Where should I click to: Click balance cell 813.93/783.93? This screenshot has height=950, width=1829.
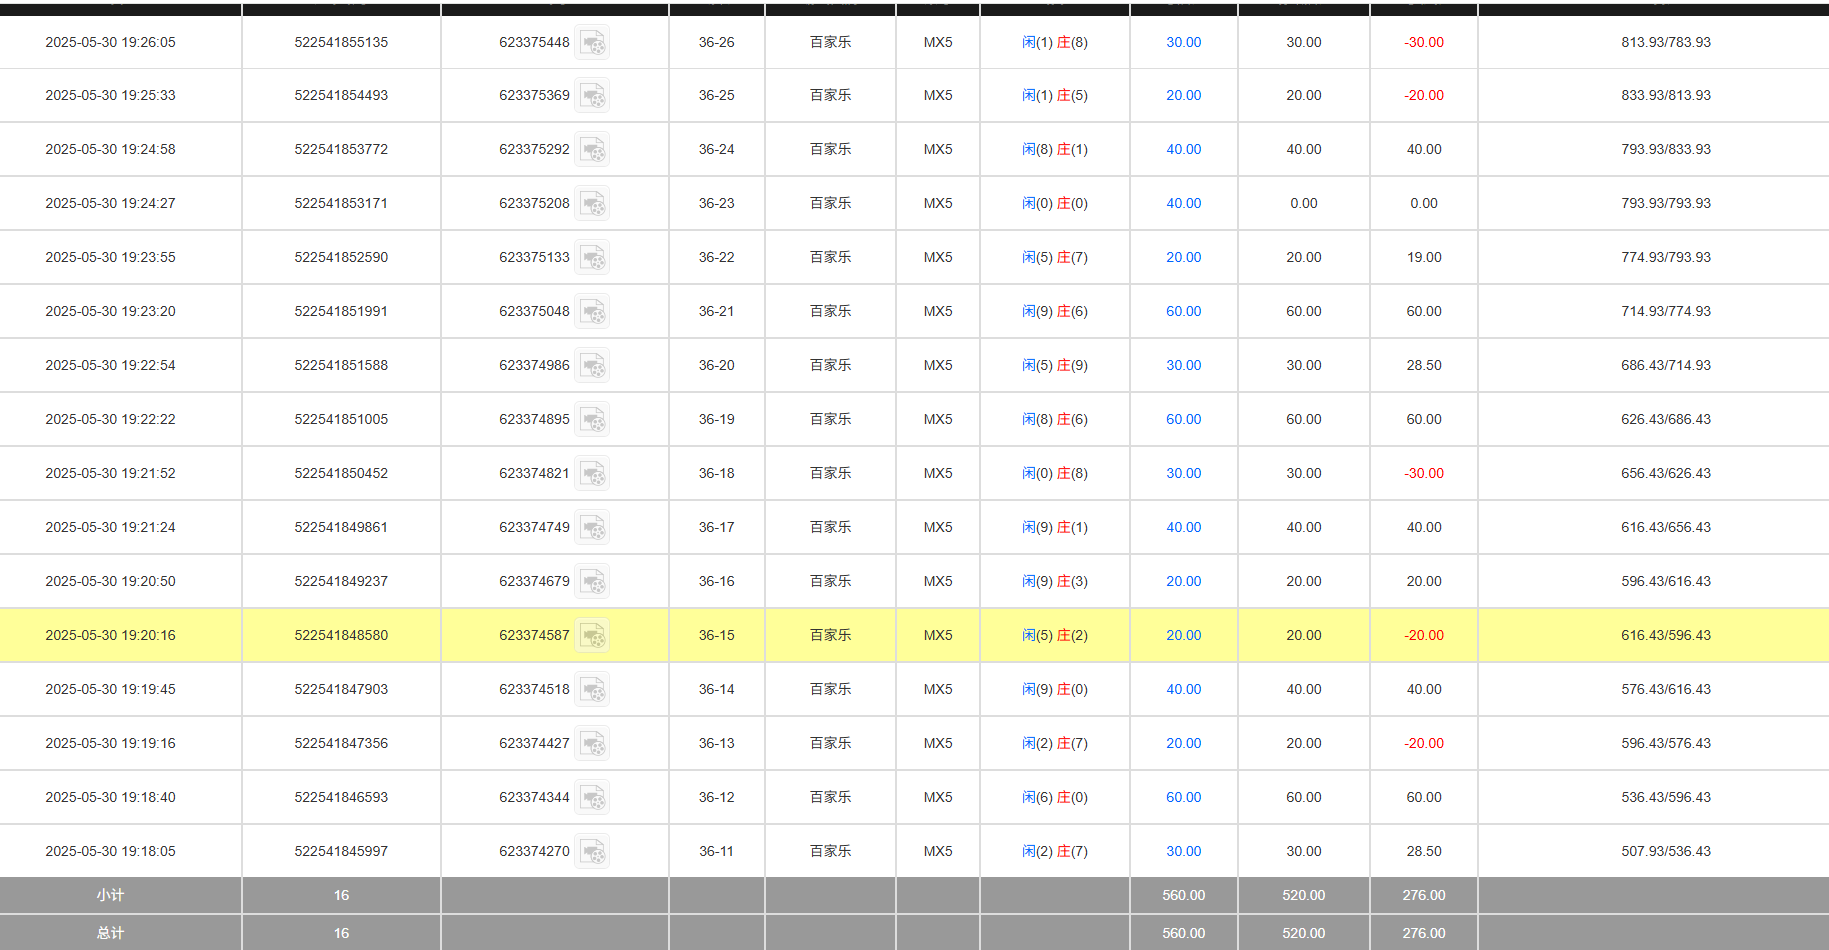point(1665,43)
